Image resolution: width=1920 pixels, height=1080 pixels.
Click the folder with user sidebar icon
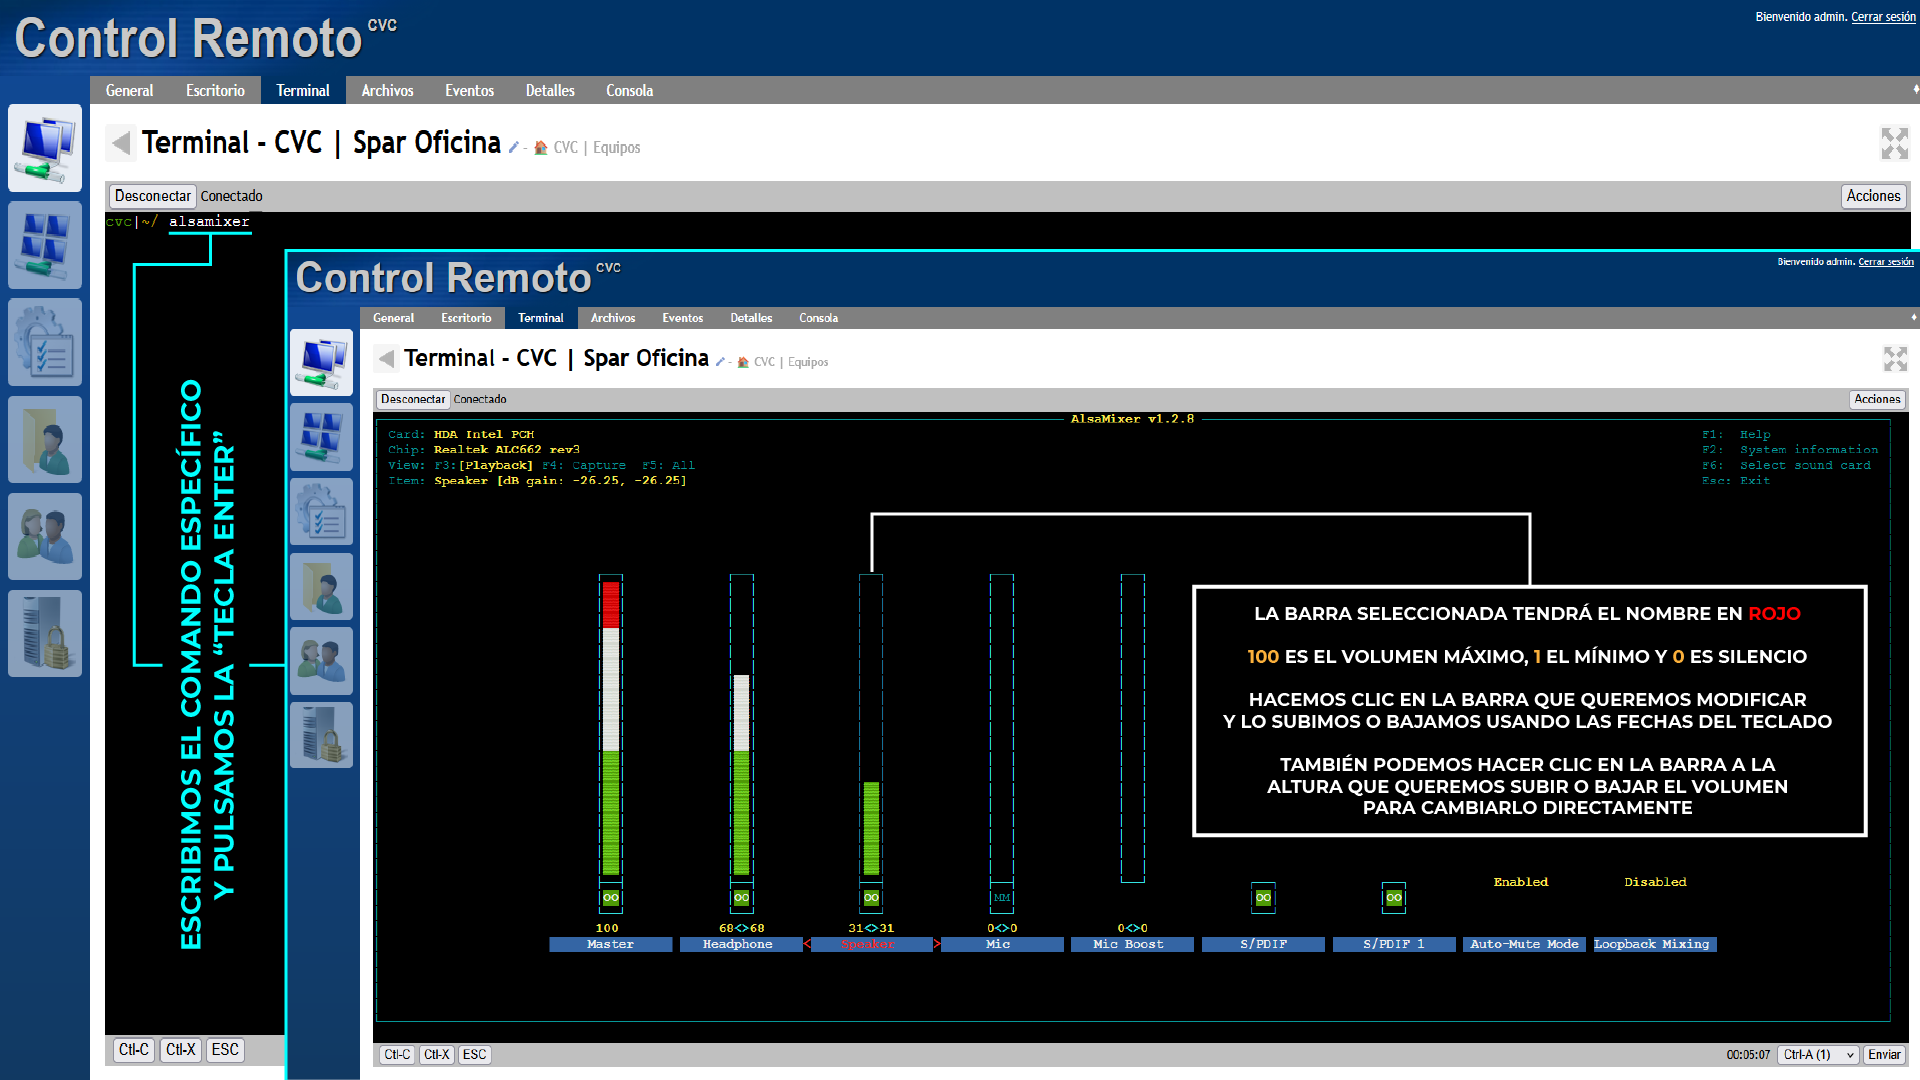click(x=45, y=439)
